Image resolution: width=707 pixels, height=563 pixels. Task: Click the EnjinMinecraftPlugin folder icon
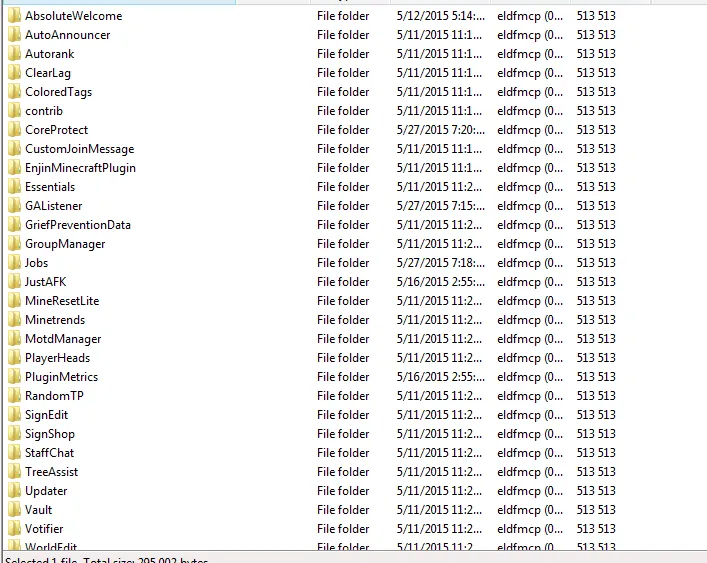[14, 168]
